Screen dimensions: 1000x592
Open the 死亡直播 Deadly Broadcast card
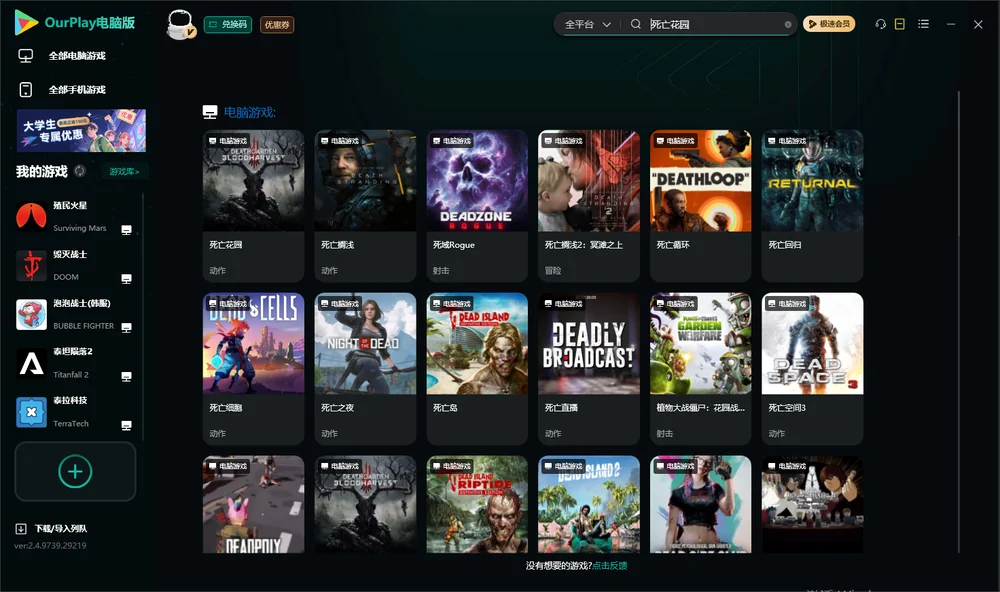click(589, 369)
